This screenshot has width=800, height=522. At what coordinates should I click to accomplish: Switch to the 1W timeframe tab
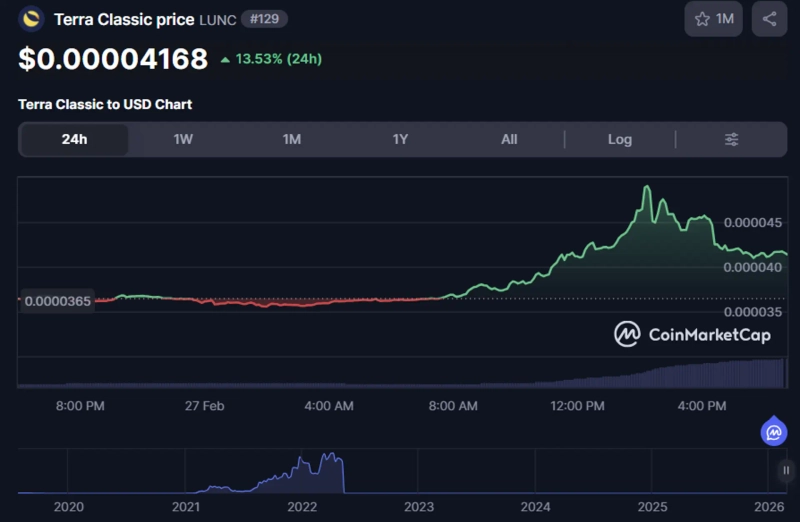(x=183, y=140)
